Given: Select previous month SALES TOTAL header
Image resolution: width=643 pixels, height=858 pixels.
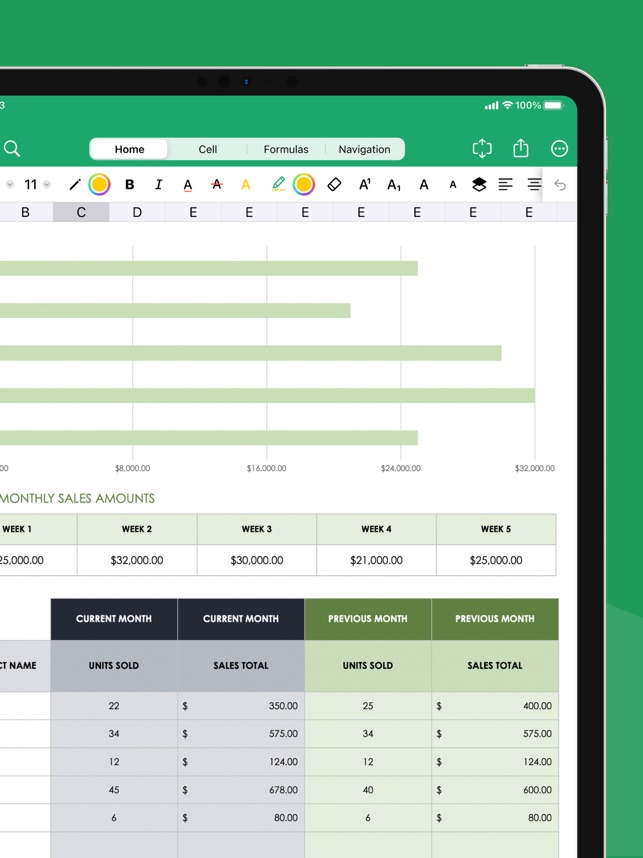Looking at the screenshot, I should coord(495,666).
